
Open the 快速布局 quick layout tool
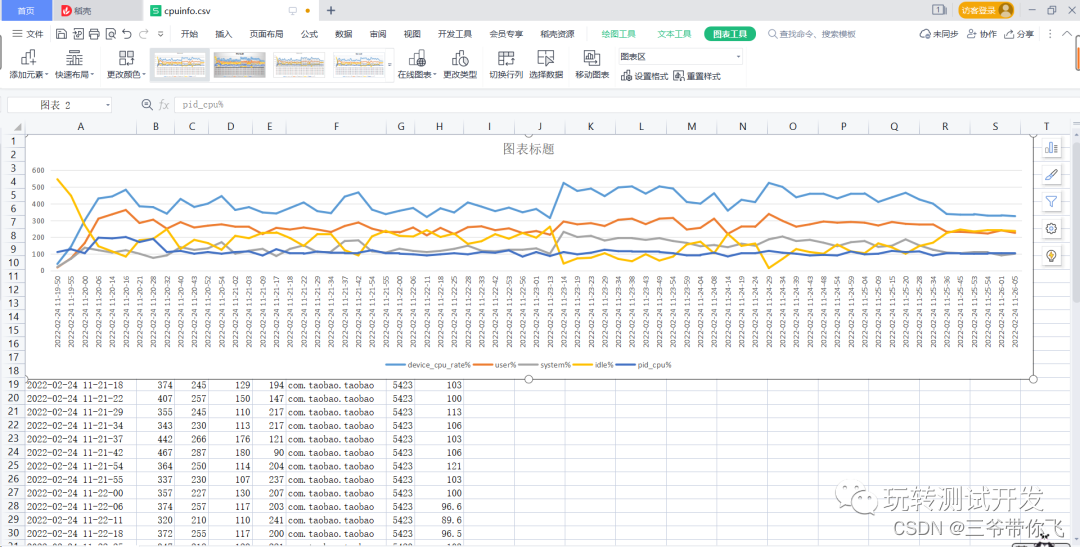pyautogui.click(x=75, y=58)
